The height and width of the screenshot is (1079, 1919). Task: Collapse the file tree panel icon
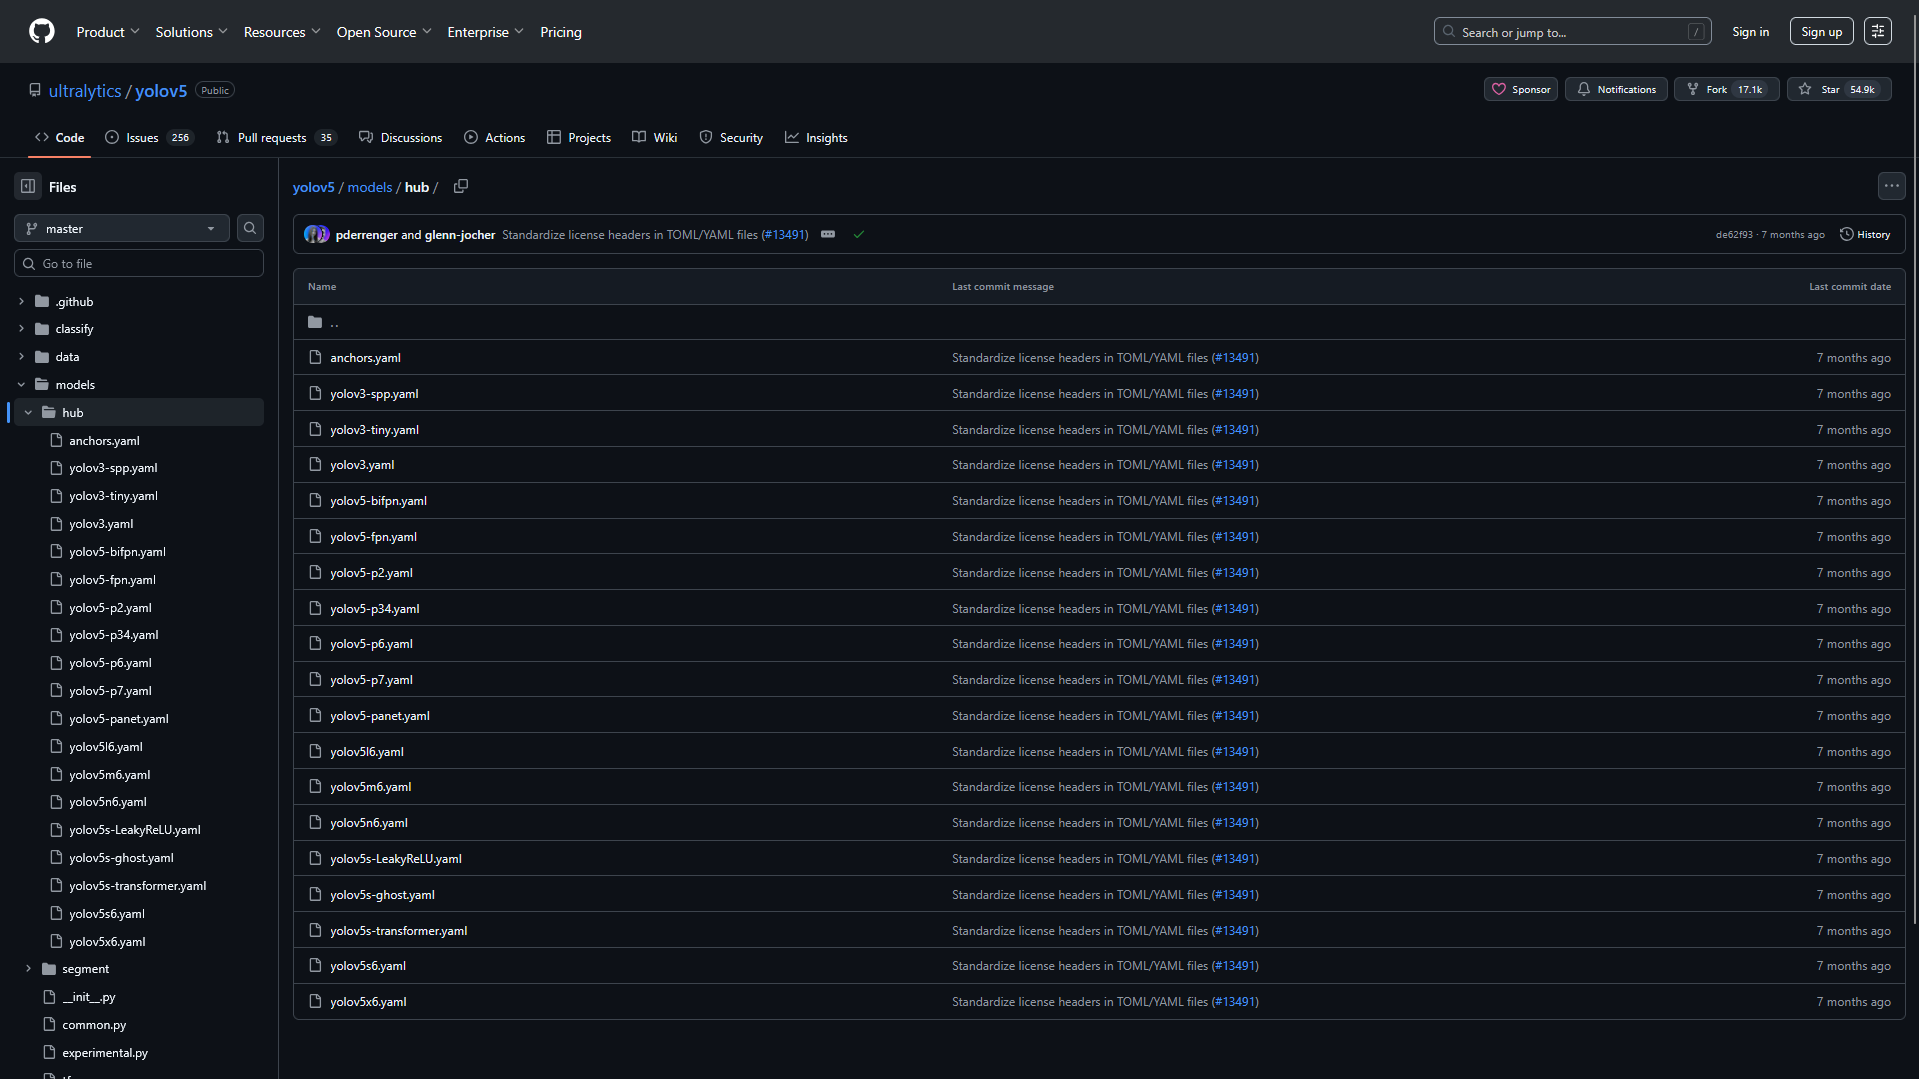click(28, 187)
